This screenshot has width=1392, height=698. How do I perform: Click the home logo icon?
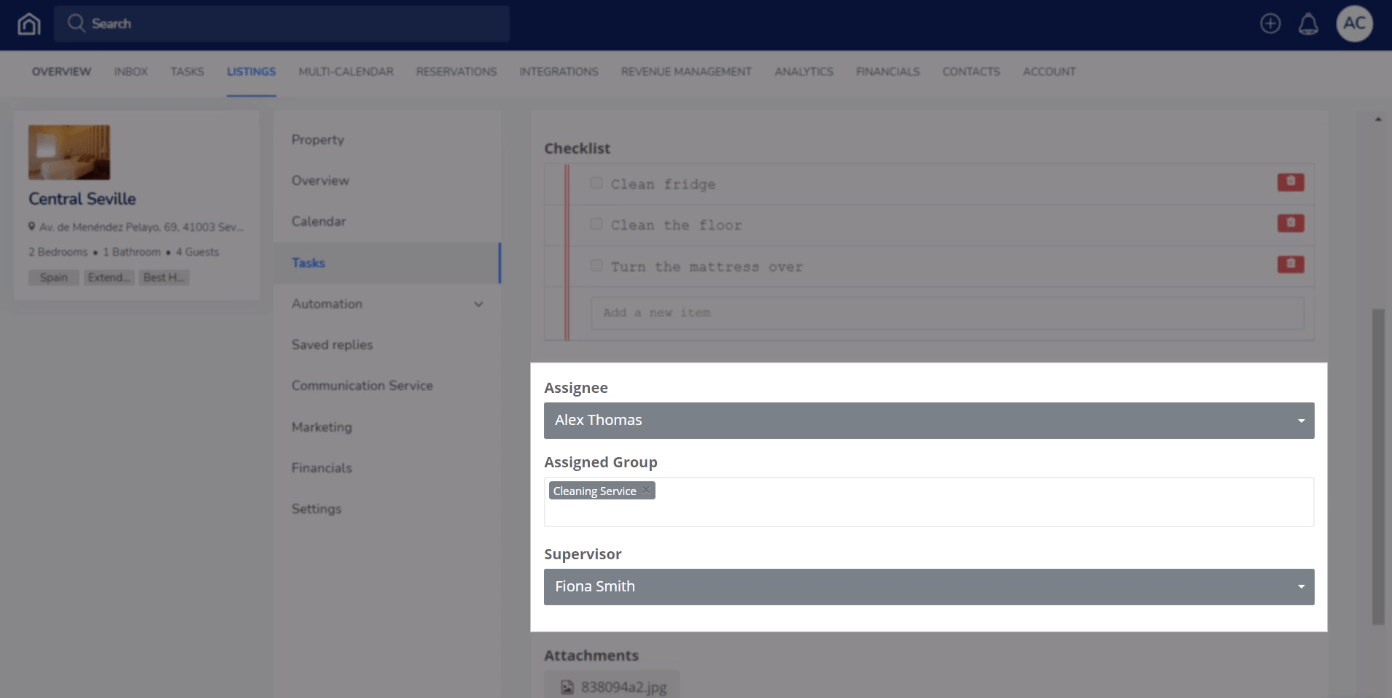pos(29,24)
